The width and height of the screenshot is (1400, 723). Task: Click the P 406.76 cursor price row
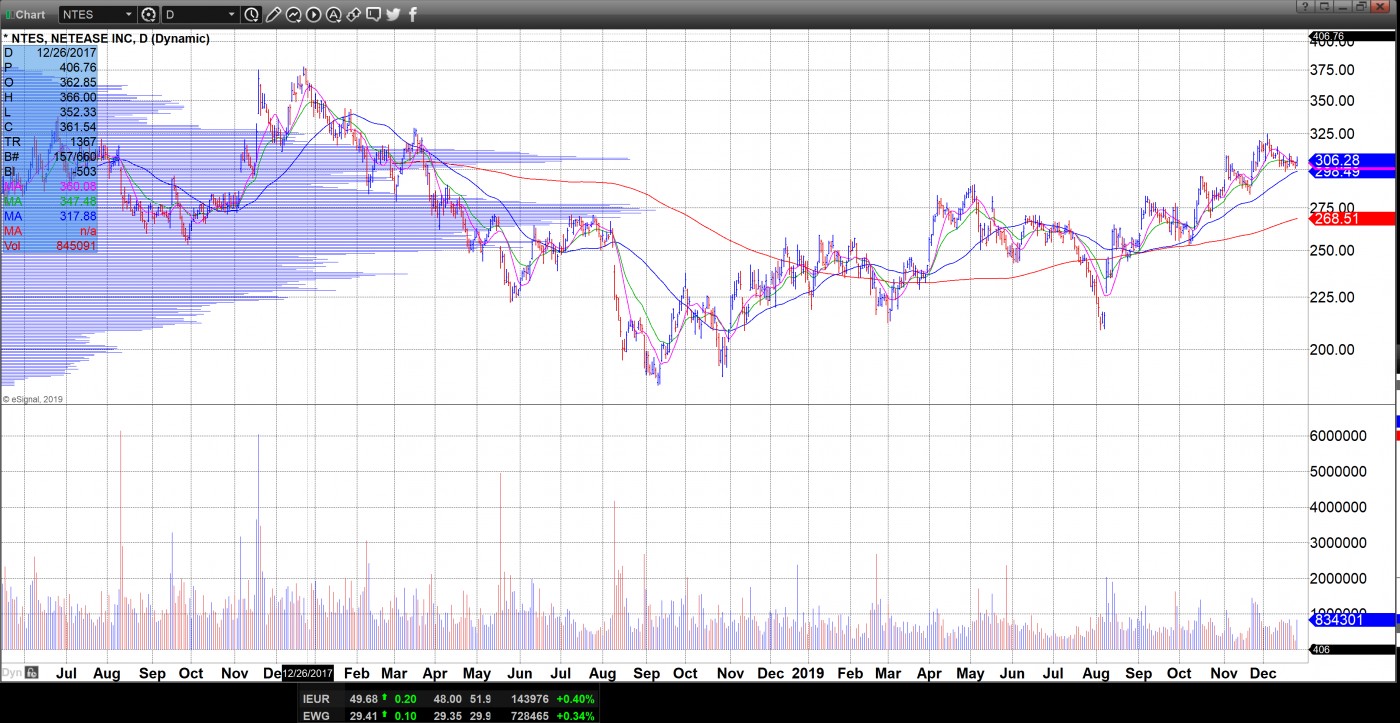click(x=50, y=67)
